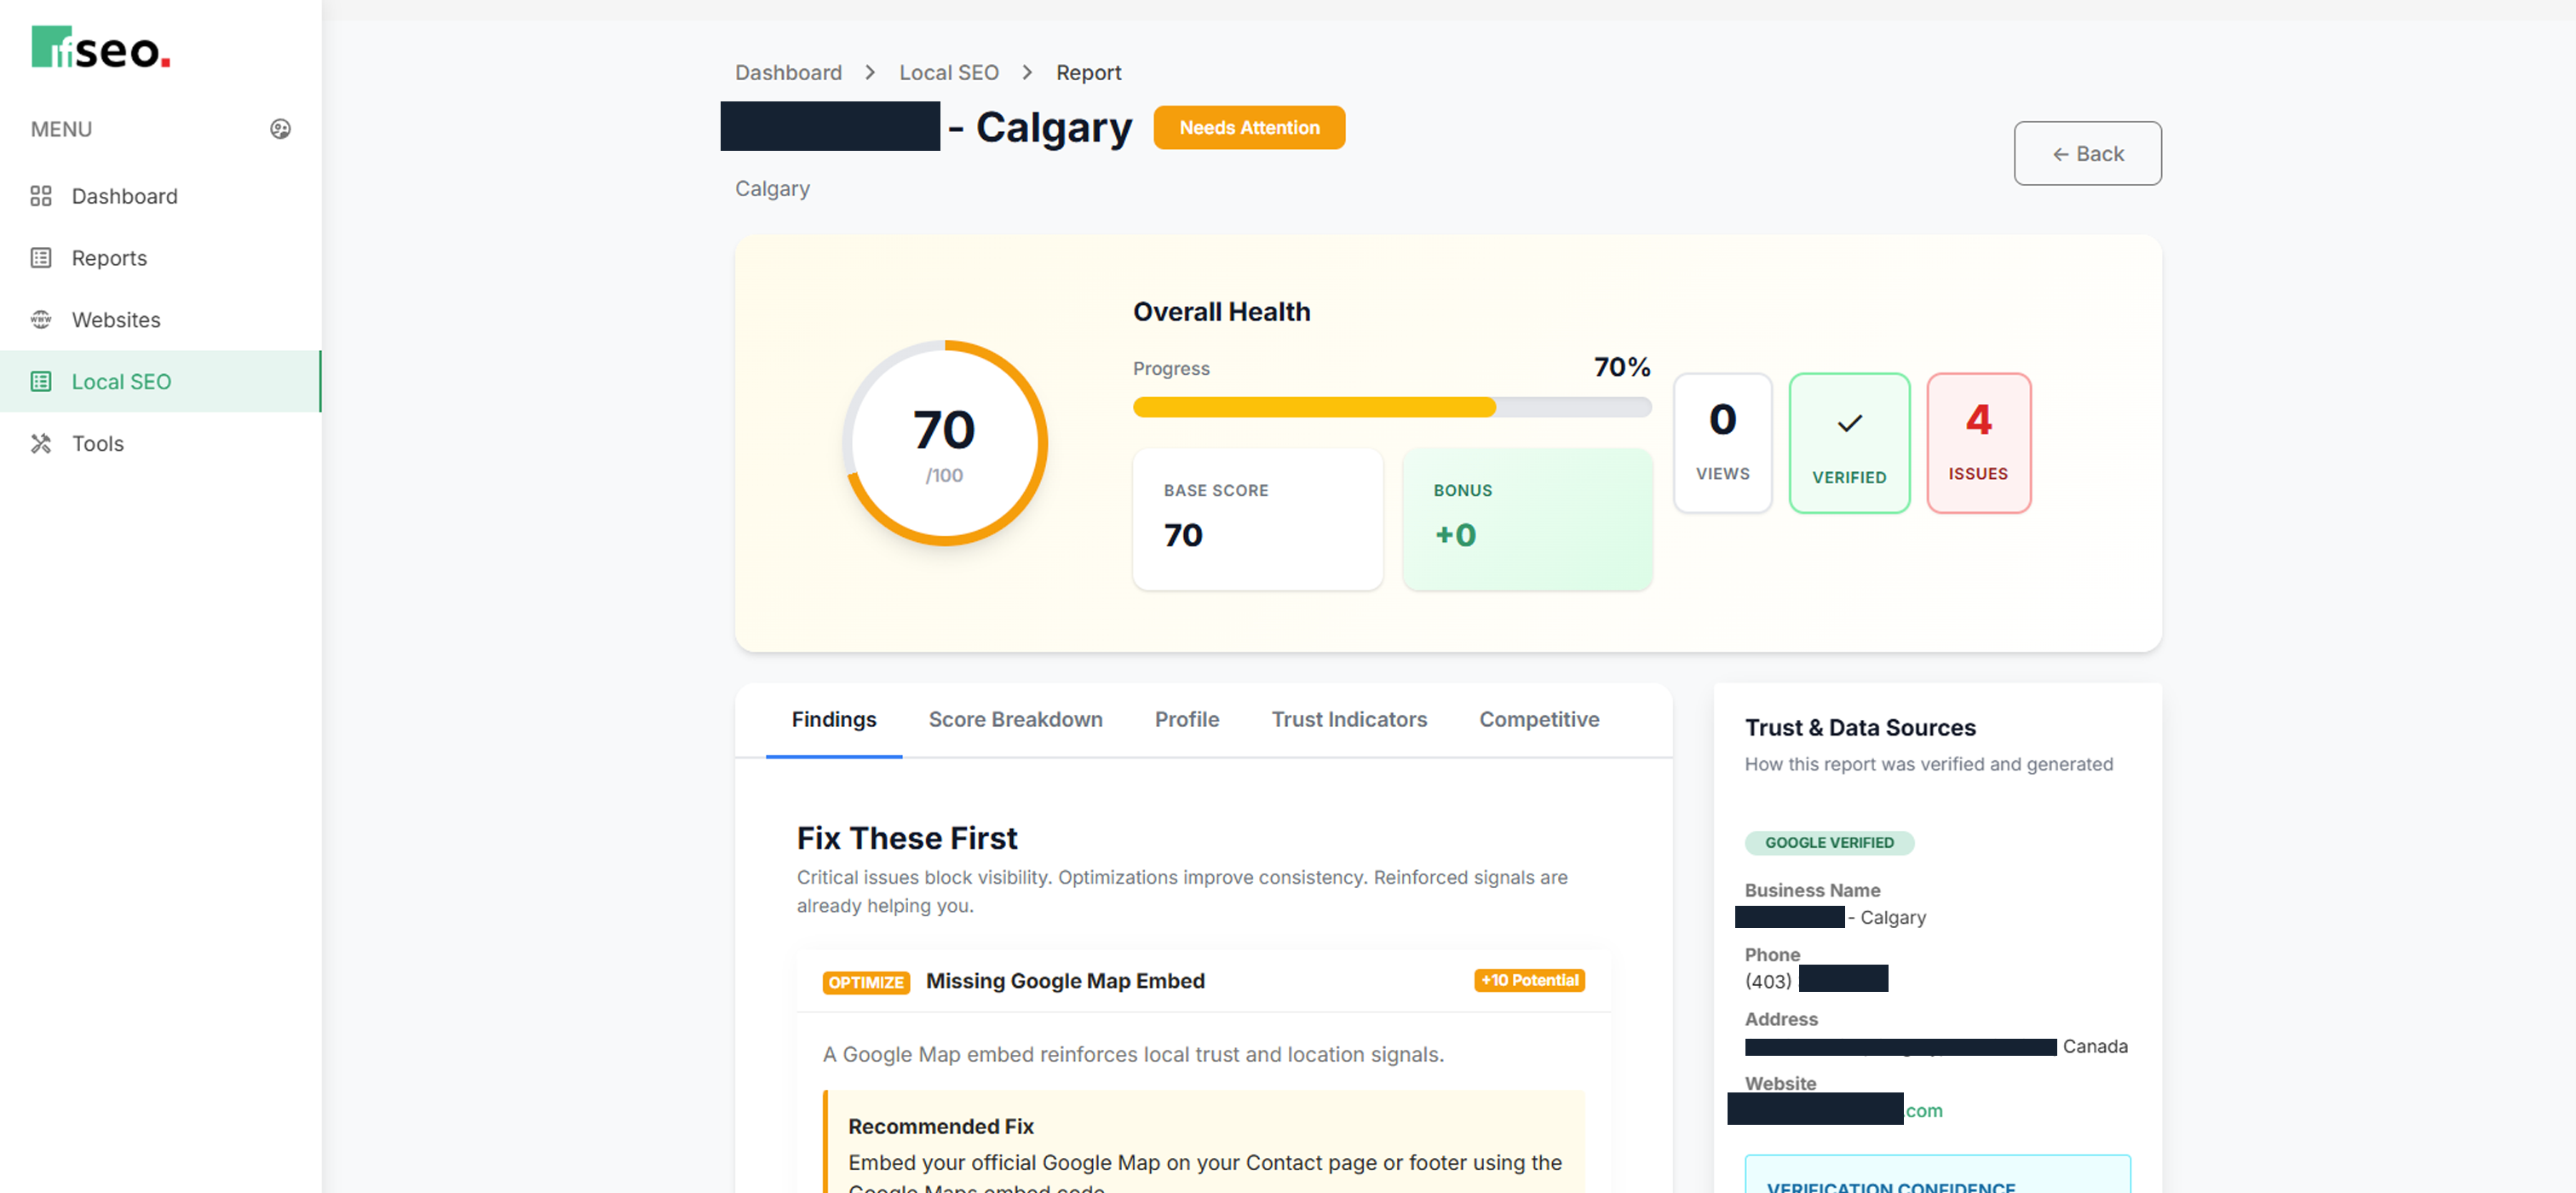Switch to the Score Breakdown tab
The height and width of the screenshot is (1193, 2576).
coord(1015,719)
